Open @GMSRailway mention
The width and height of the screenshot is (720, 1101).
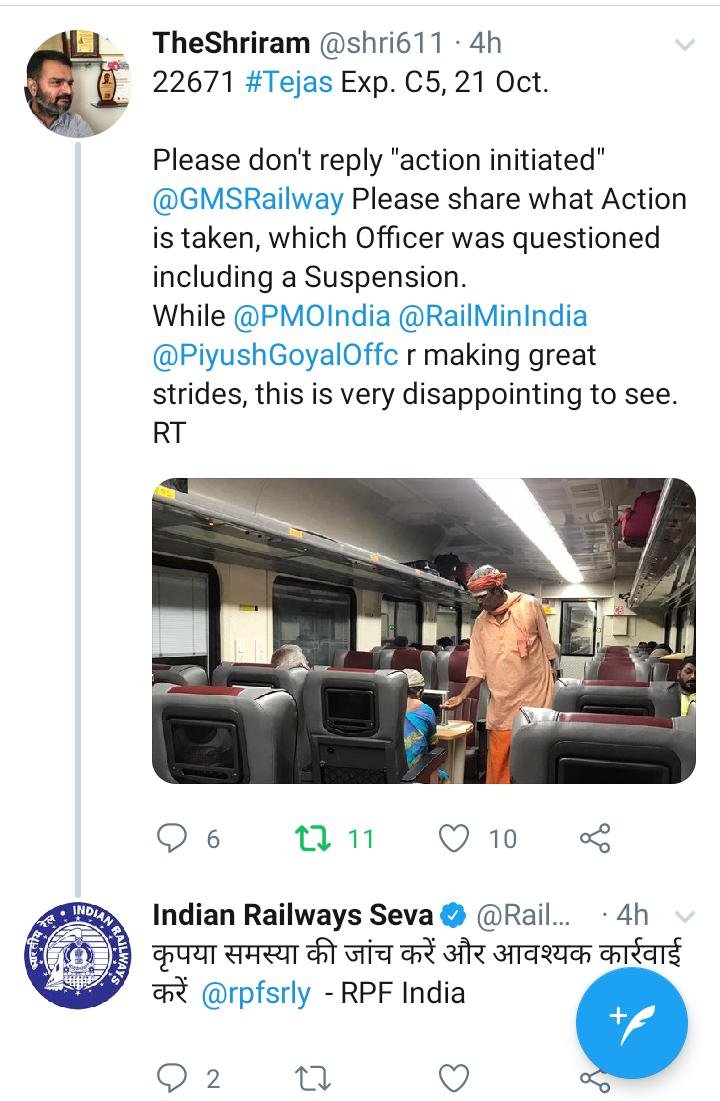pos(248,199)
